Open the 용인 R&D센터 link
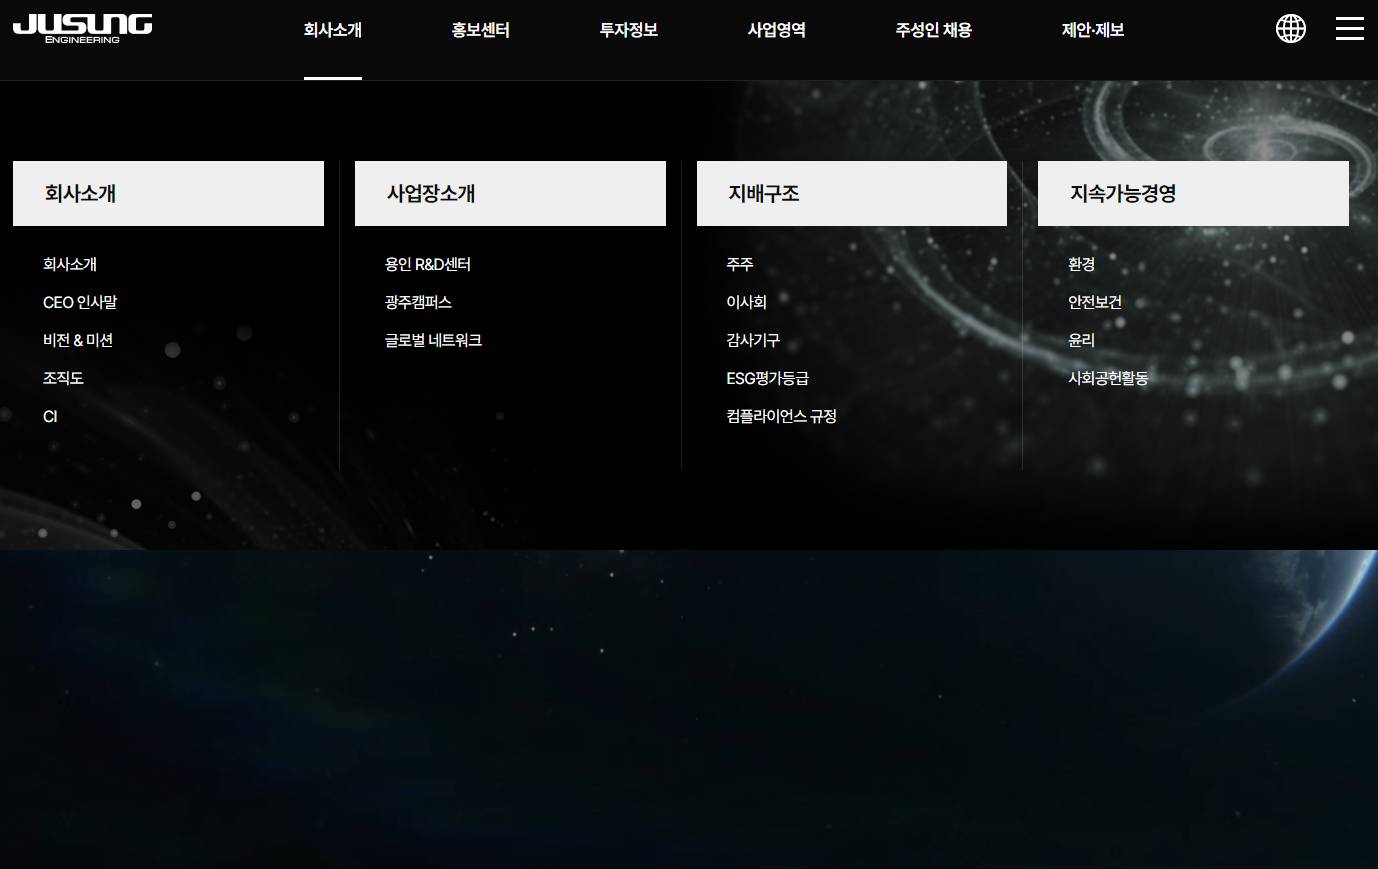The height and width of the screenshot is (869, 1378). [x=428, y=264]
